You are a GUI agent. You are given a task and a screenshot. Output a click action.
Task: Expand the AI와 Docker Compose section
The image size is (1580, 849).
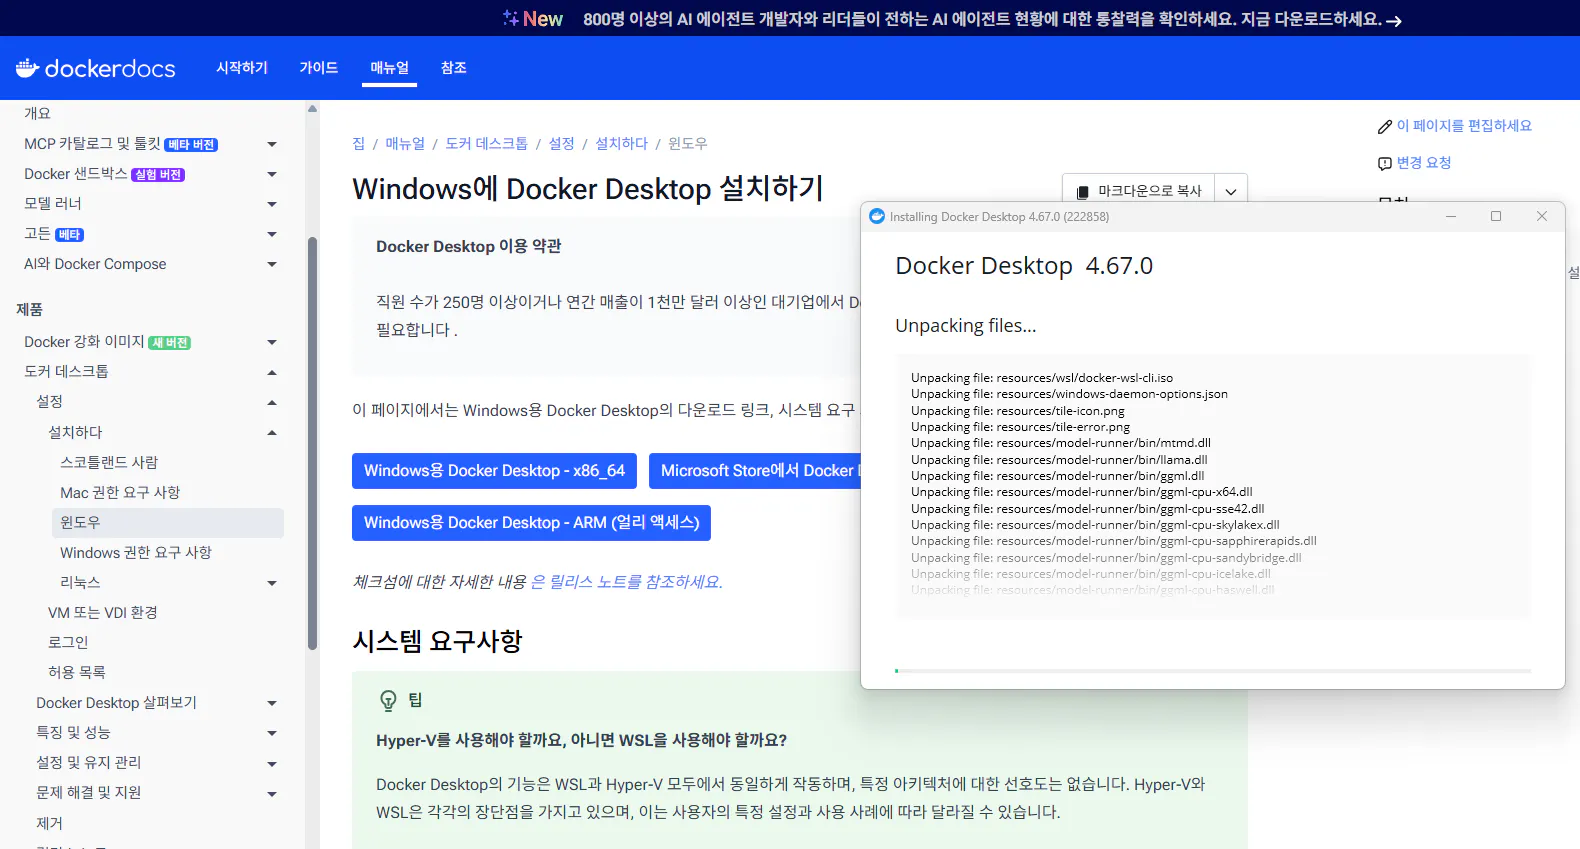272,265
